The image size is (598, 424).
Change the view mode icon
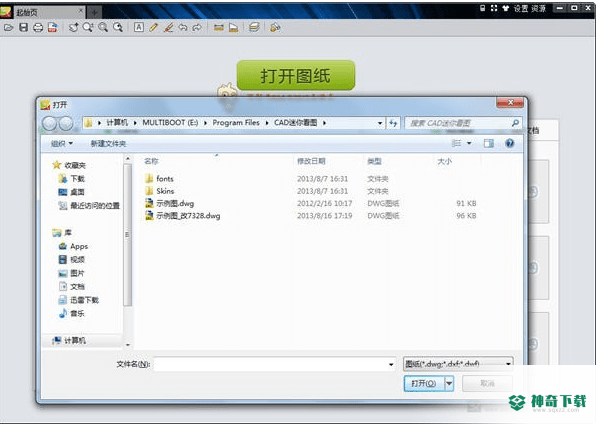click(x=457, y=143)
